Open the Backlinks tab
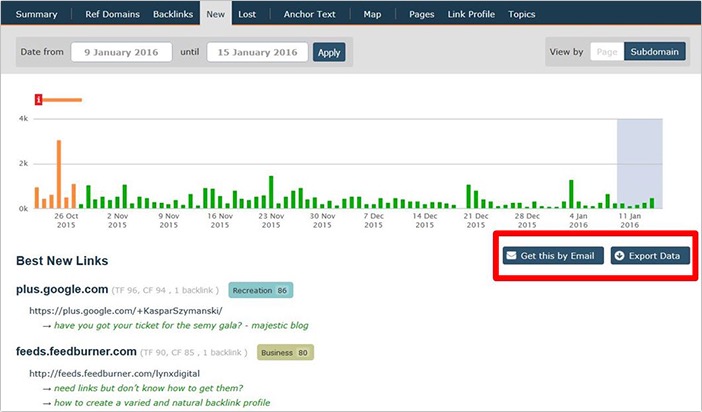 coord(173,15)
